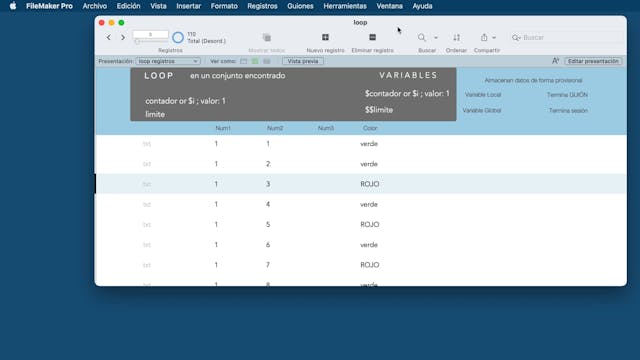
Task: Click the Nuevo registro icon
Action: (x=325, y=37)
